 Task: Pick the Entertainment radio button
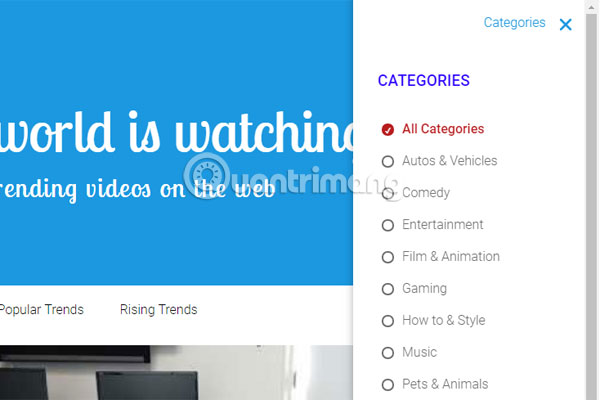pyautogui.click(x=388, y=225)
